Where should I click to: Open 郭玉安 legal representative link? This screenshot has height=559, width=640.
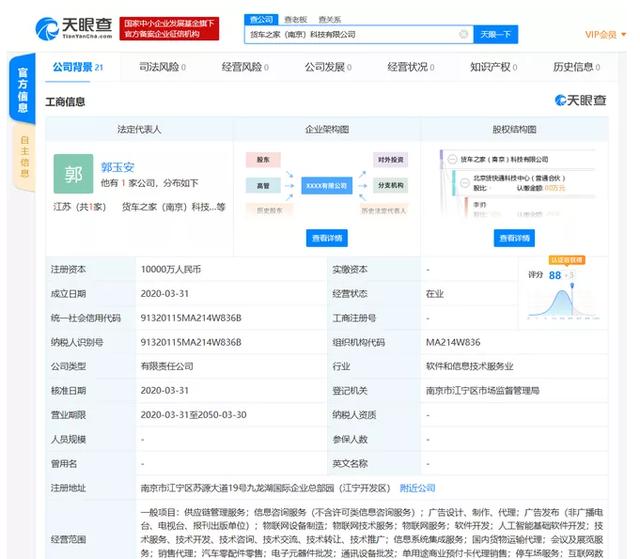point(118,167)
